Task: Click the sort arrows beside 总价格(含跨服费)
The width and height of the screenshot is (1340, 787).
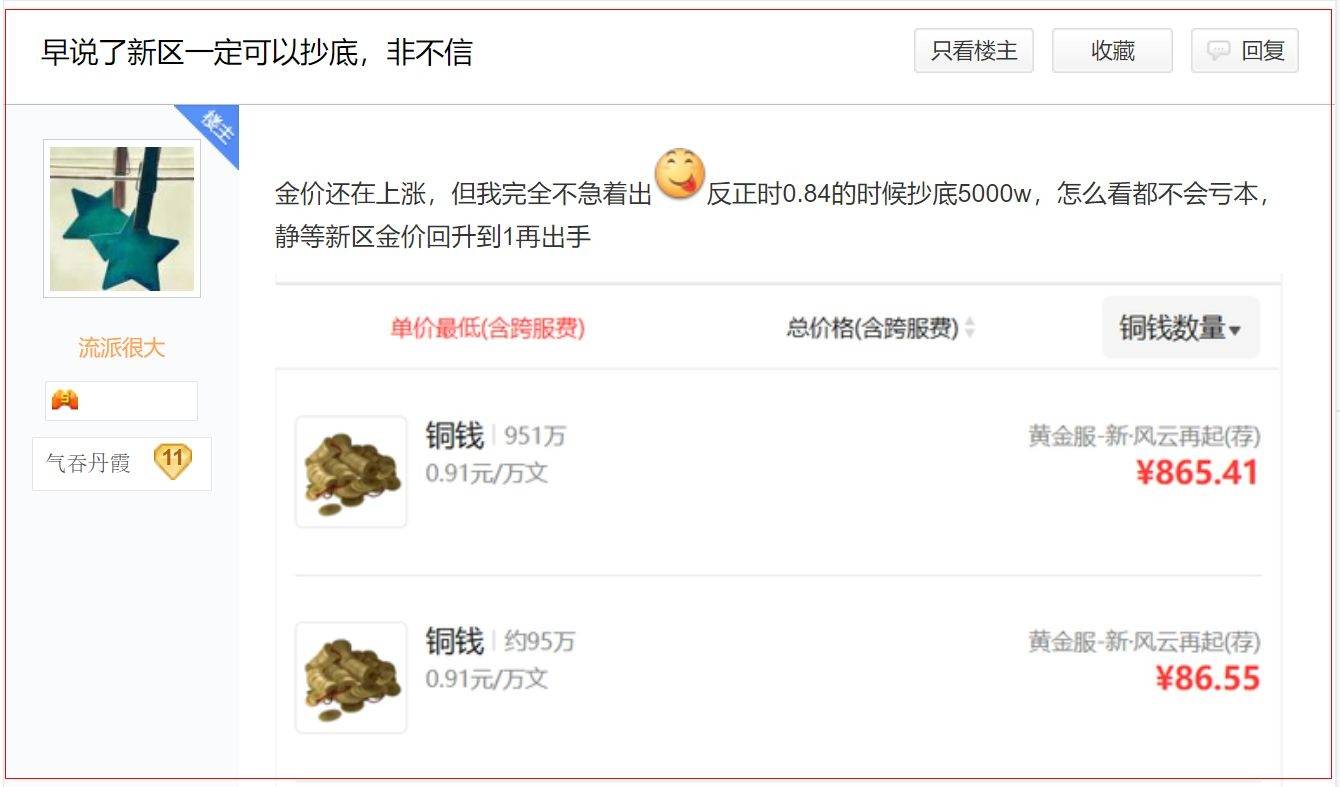Action: 969,328
